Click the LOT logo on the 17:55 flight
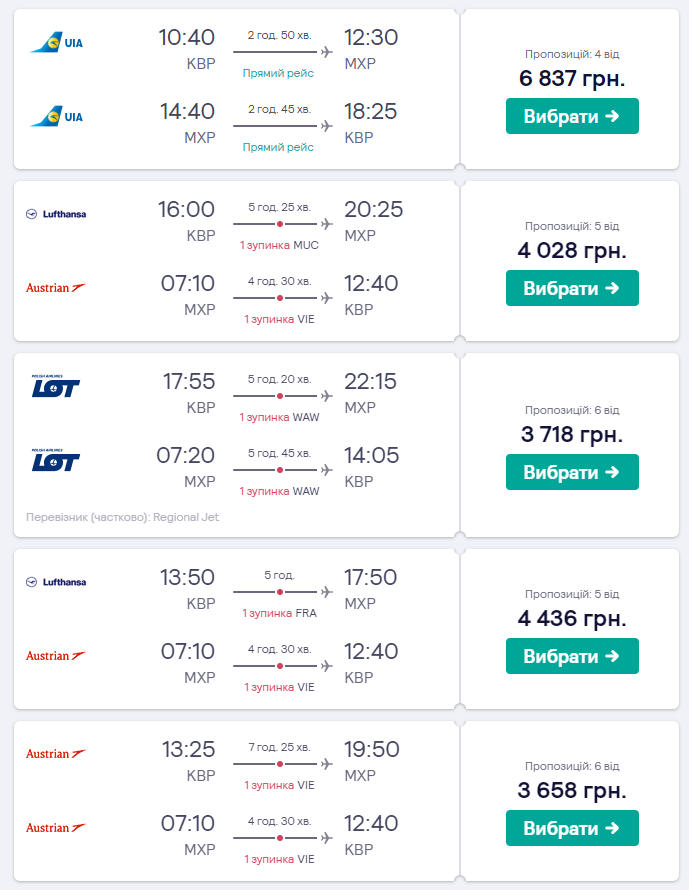 pos(56,387)
